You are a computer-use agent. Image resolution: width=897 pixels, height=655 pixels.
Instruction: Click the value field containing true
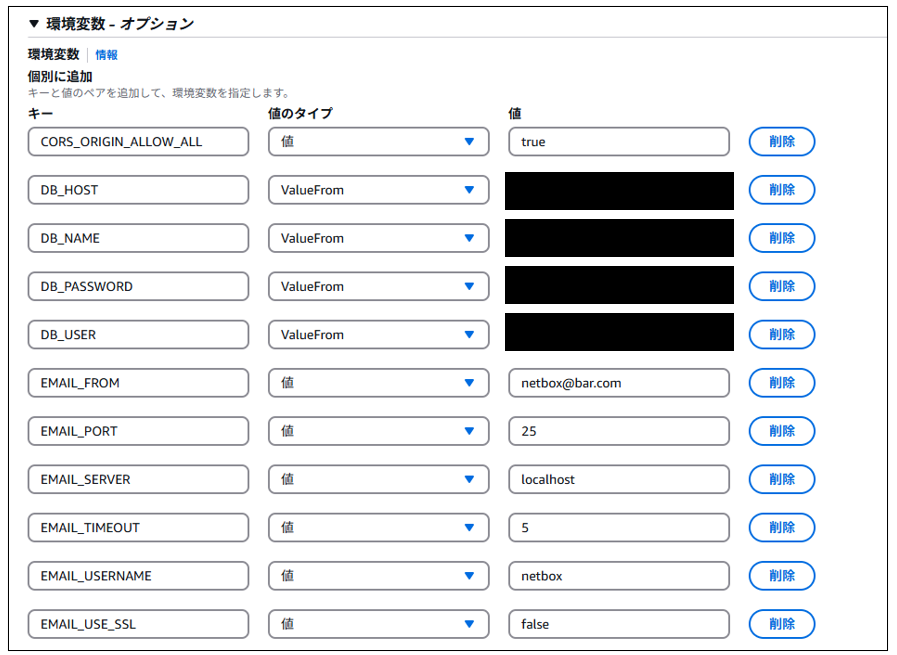[619, 142]
